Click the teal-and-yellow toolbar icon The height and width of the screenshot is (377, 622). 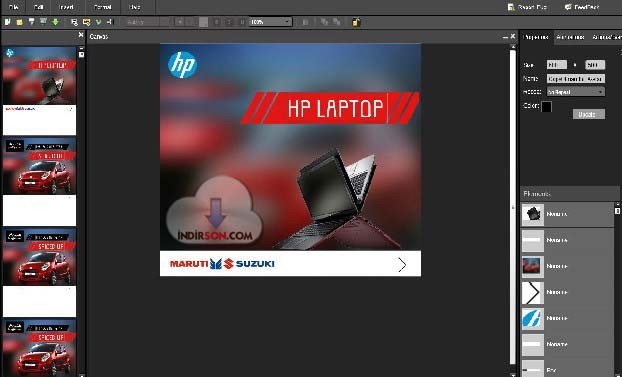pos(98,22)
